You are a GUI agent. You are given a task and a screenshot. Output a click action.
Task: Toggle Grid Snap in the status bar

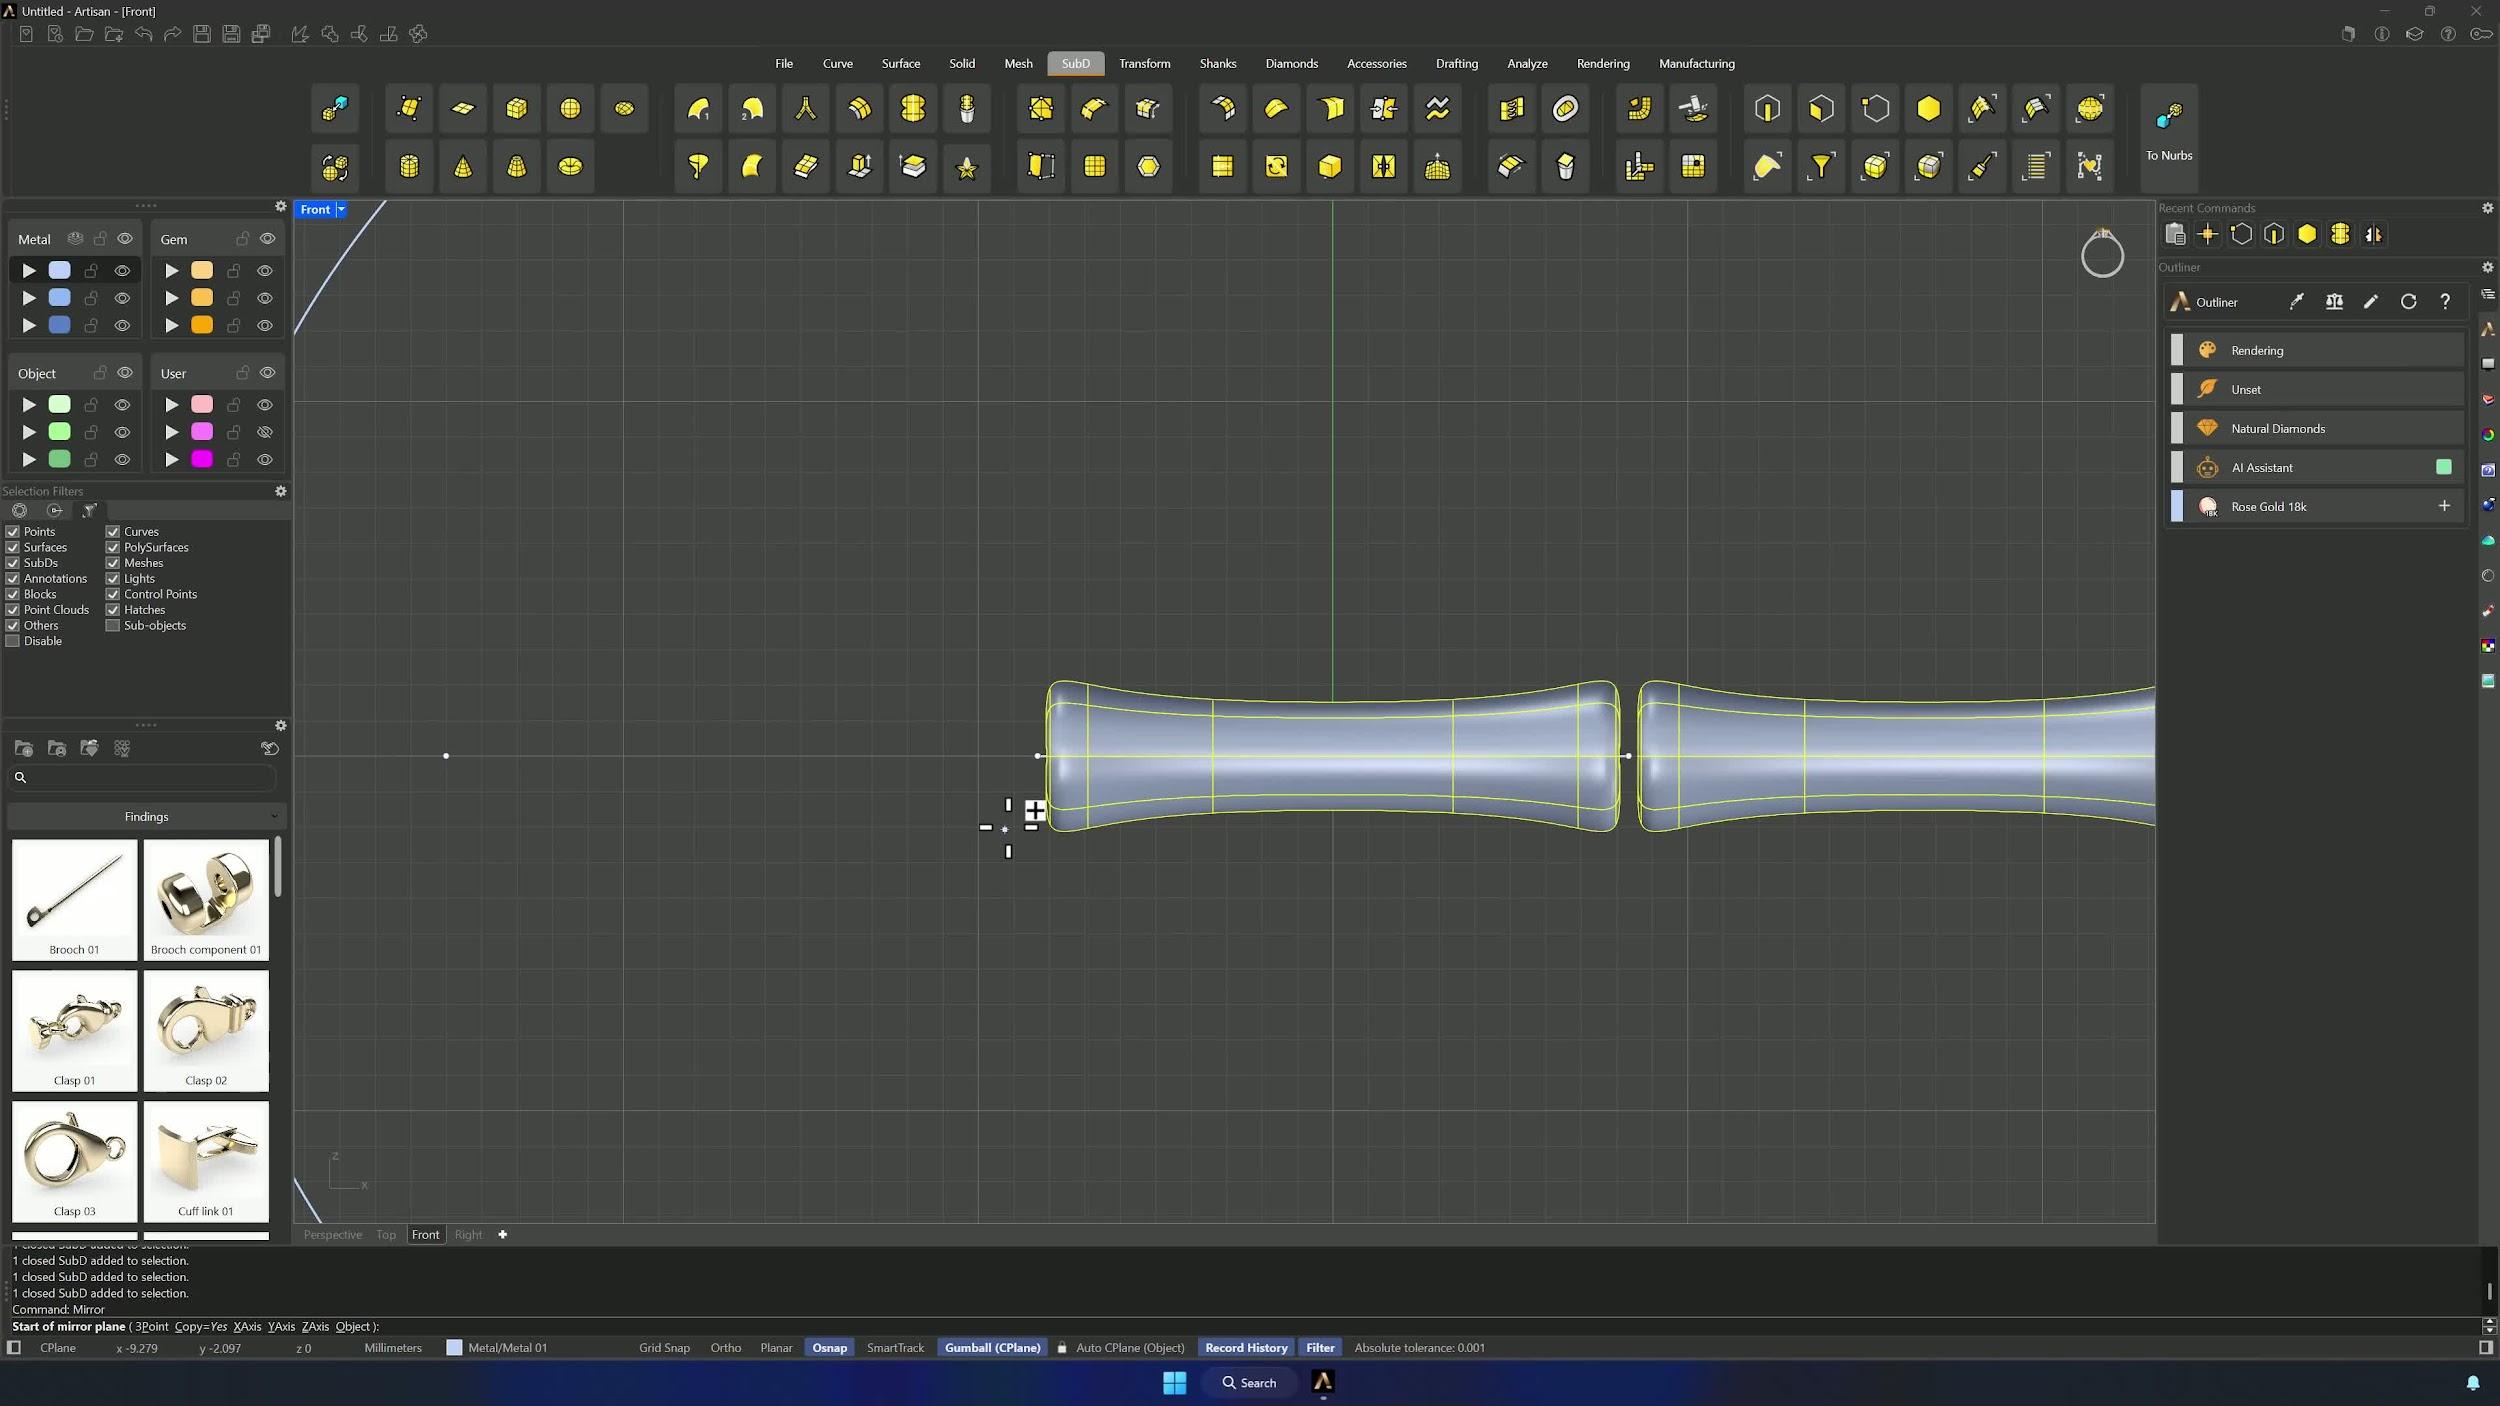click(664, 1348)
